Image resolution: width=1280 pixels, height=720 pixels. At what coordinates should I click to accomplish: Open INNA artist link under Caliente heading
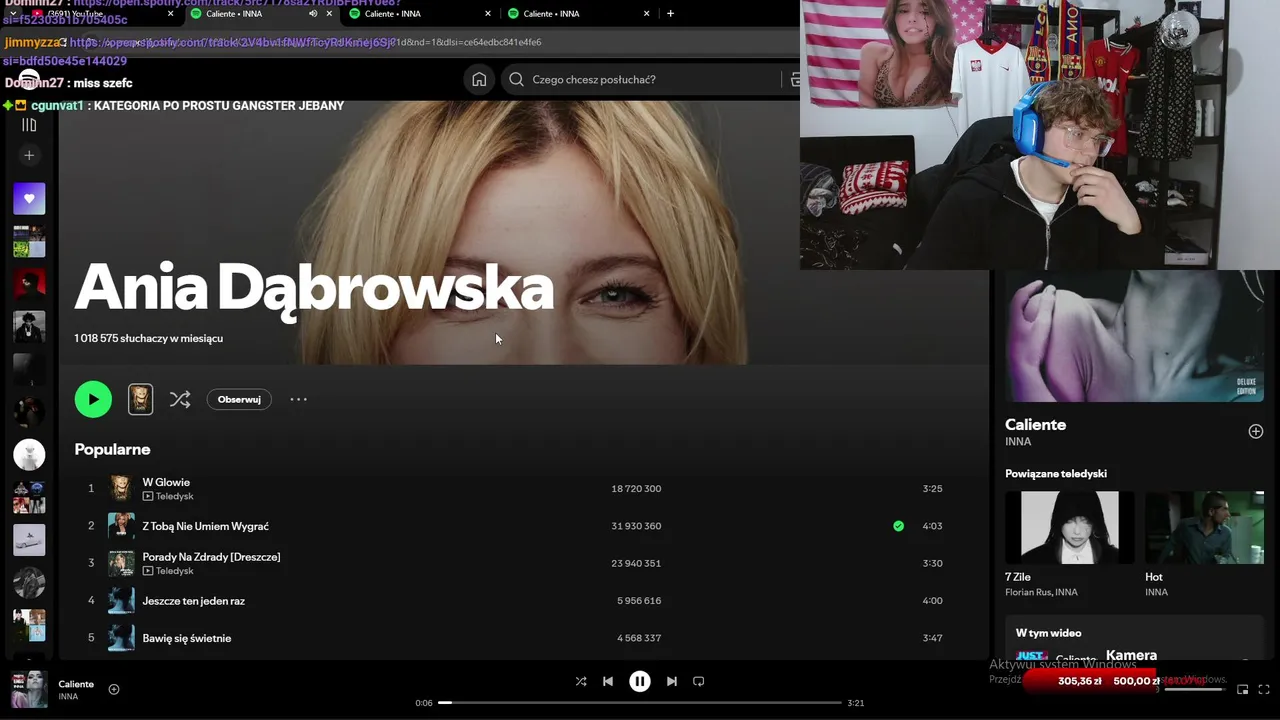pos(1017,441)
